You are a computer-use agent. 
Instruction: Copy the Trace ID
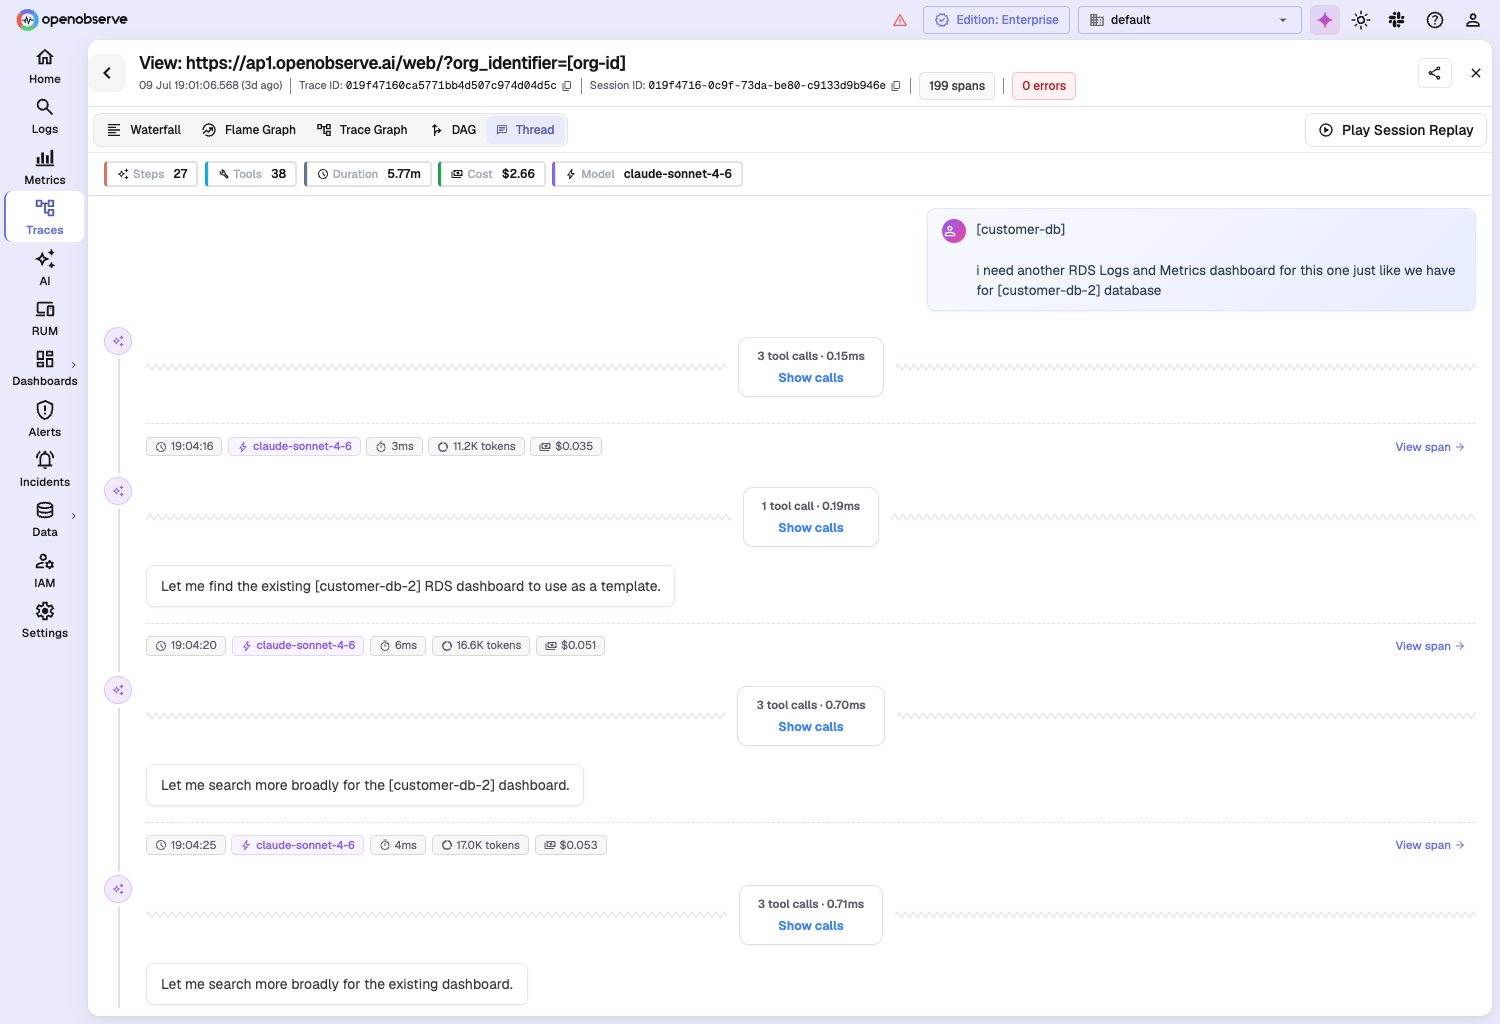click(567, 86)
